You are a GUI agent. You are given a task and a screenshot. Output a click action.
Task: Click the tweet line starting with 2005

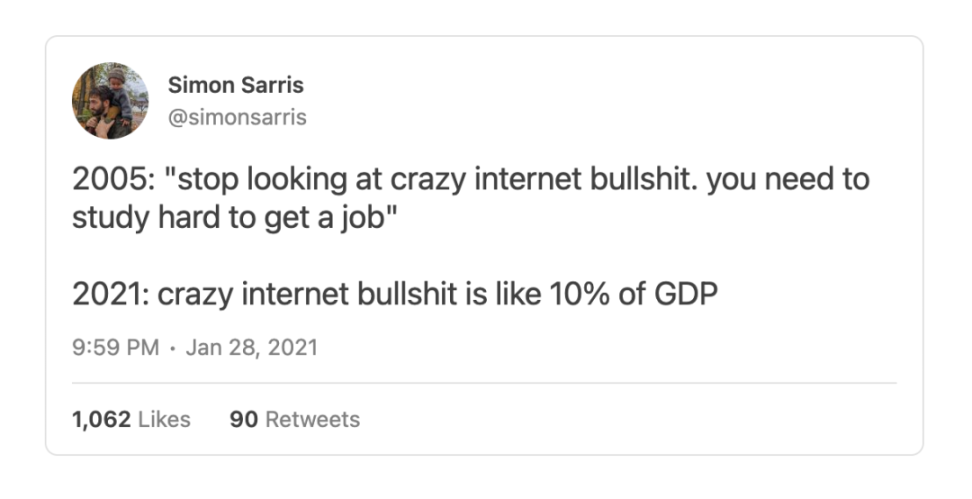click(470, 180)
